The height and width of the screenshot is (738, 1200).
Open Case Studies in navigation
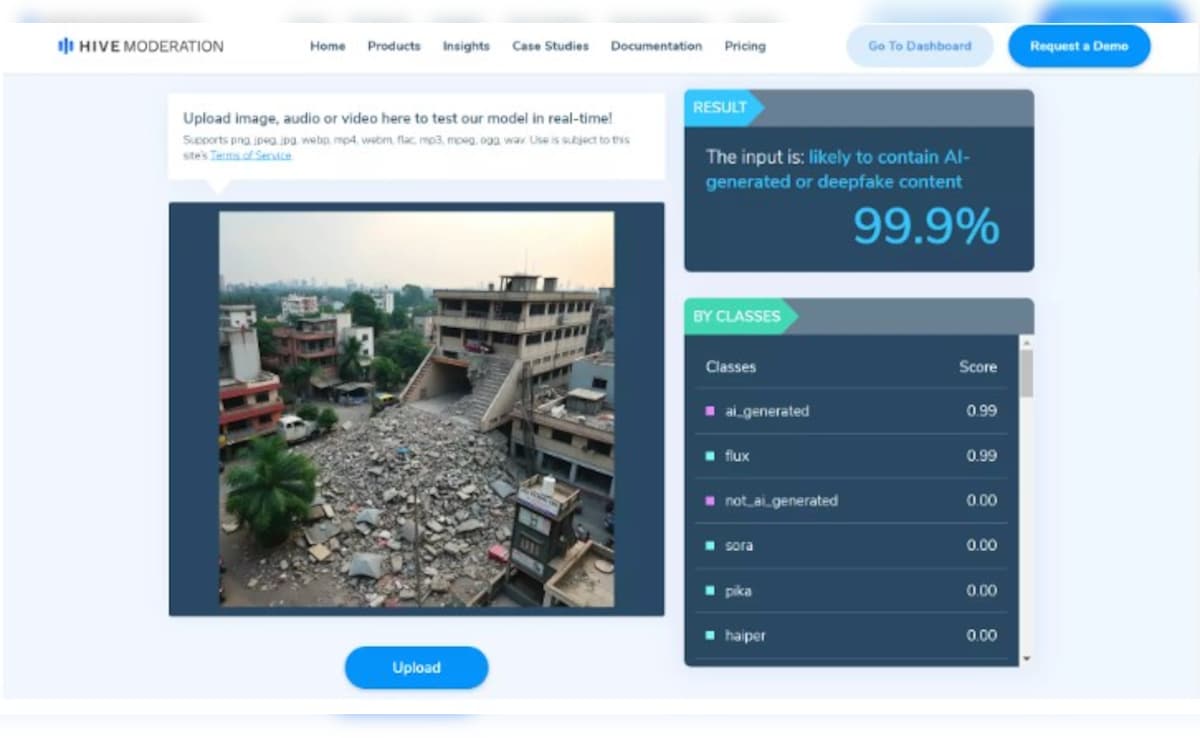[550, 46]
